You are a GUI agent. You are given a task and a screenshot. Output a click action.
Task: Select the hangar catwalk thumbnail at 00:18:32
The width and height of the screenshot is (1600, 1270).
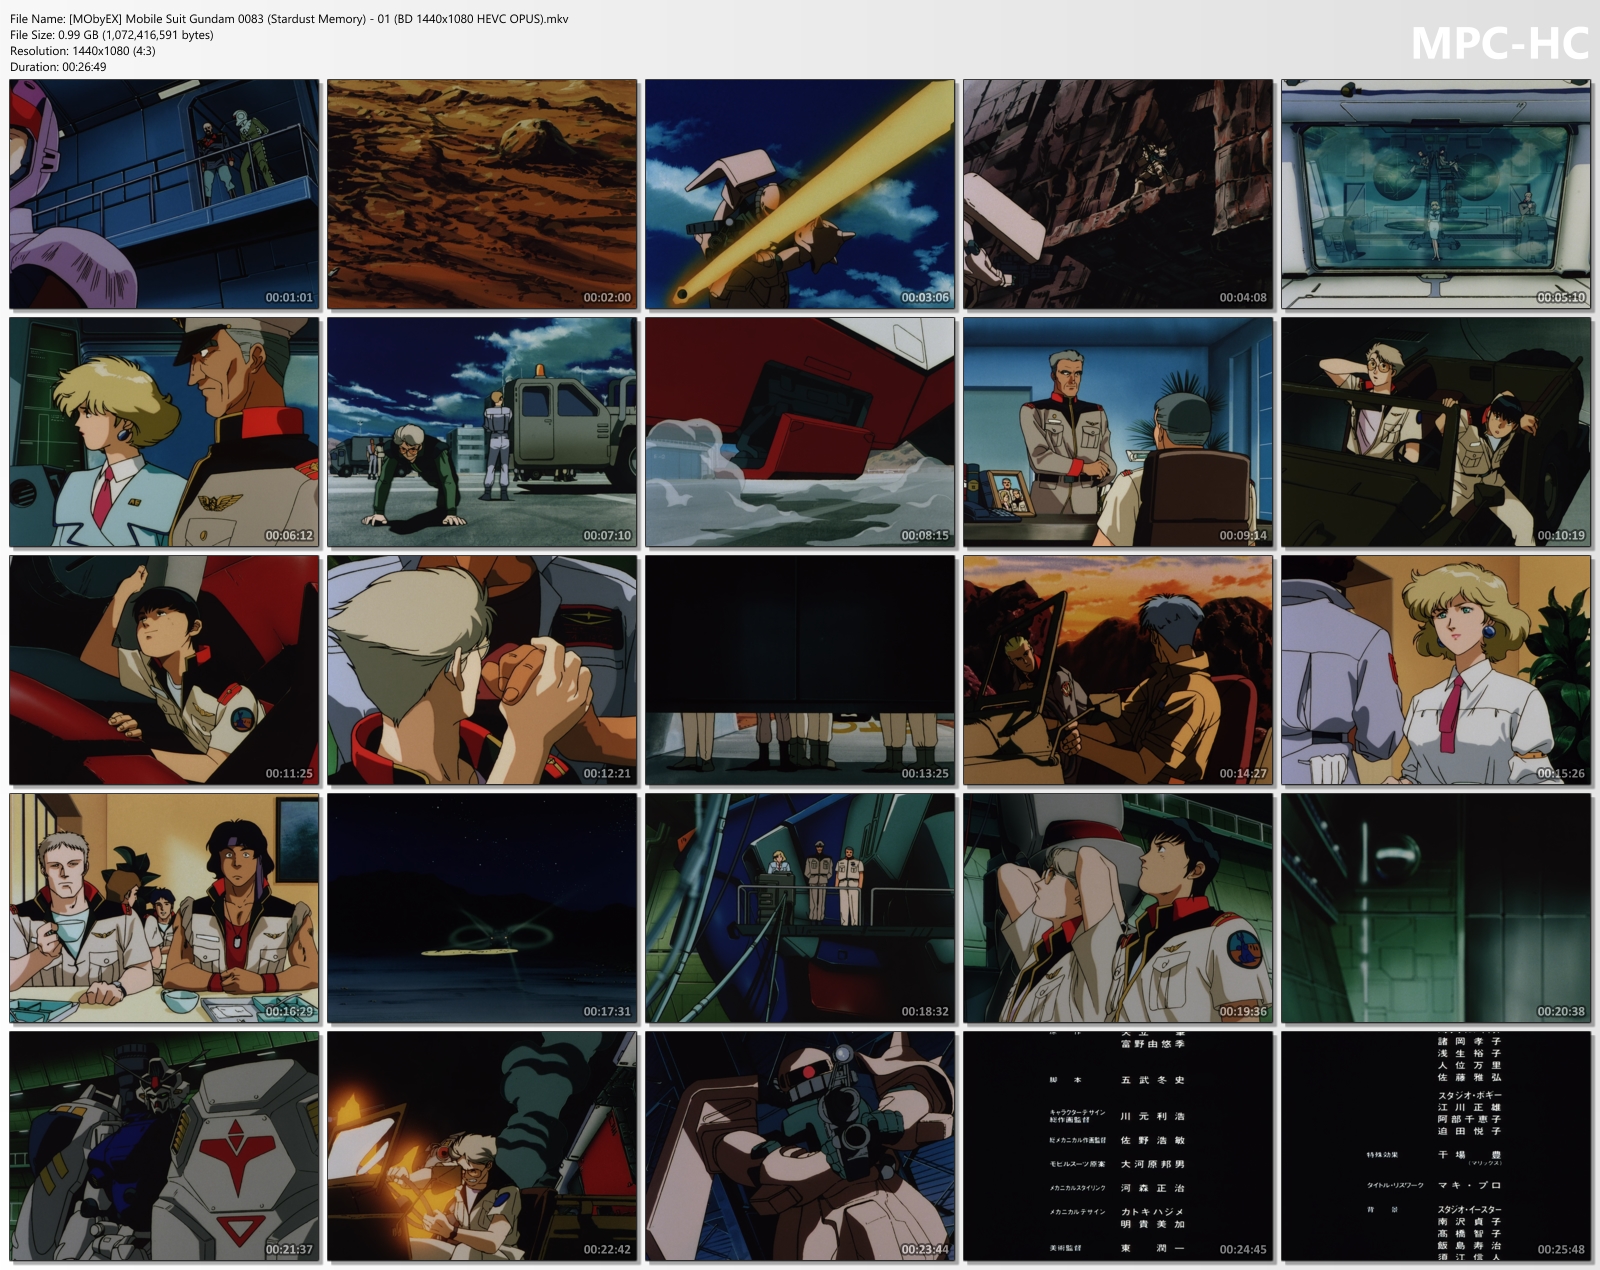click(x=800, y=908)
